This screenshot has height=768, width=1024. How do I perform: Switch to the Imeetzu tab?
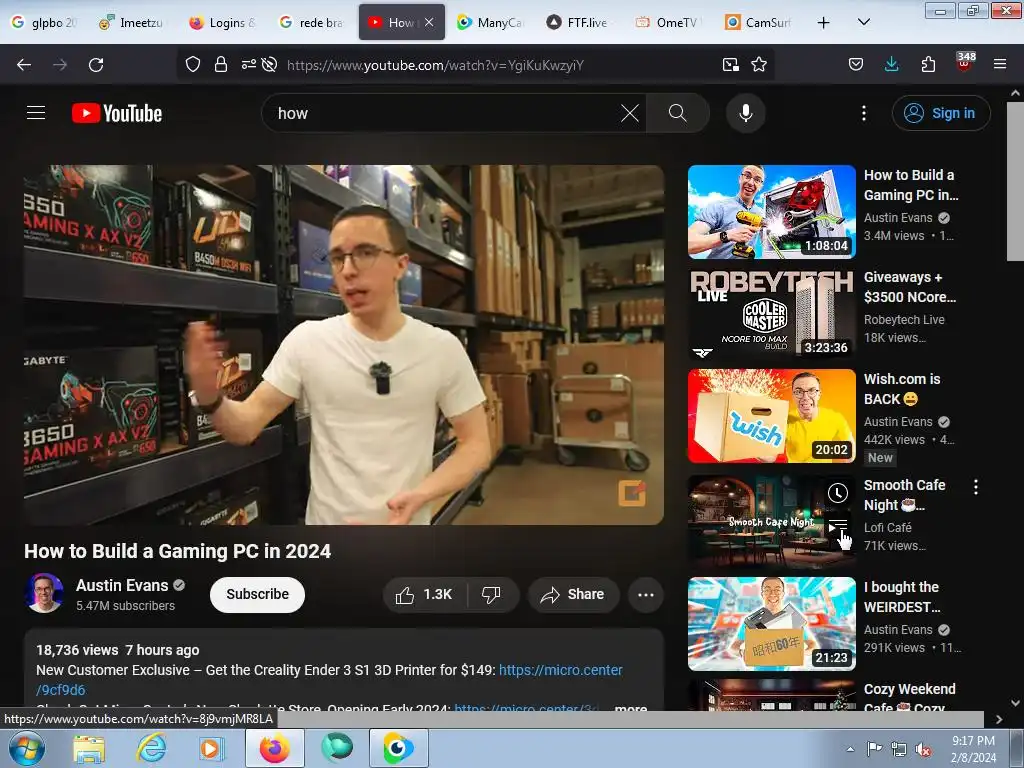tap(133, 22)
